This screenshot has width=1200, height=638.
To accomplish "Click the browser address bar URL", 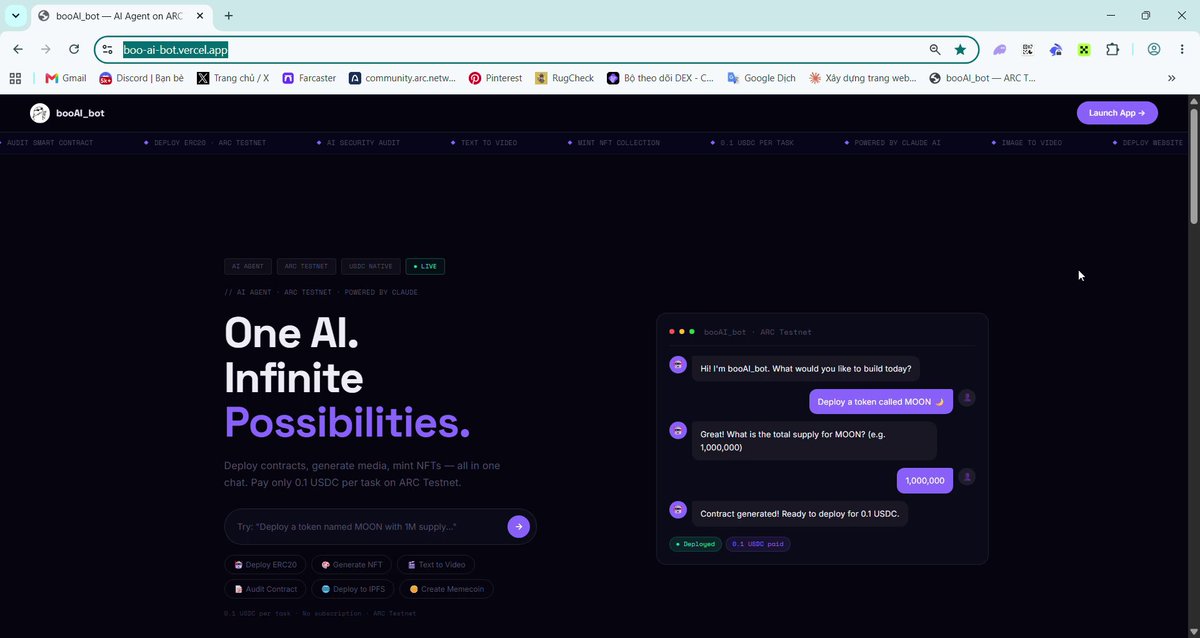I will [177, 49].
